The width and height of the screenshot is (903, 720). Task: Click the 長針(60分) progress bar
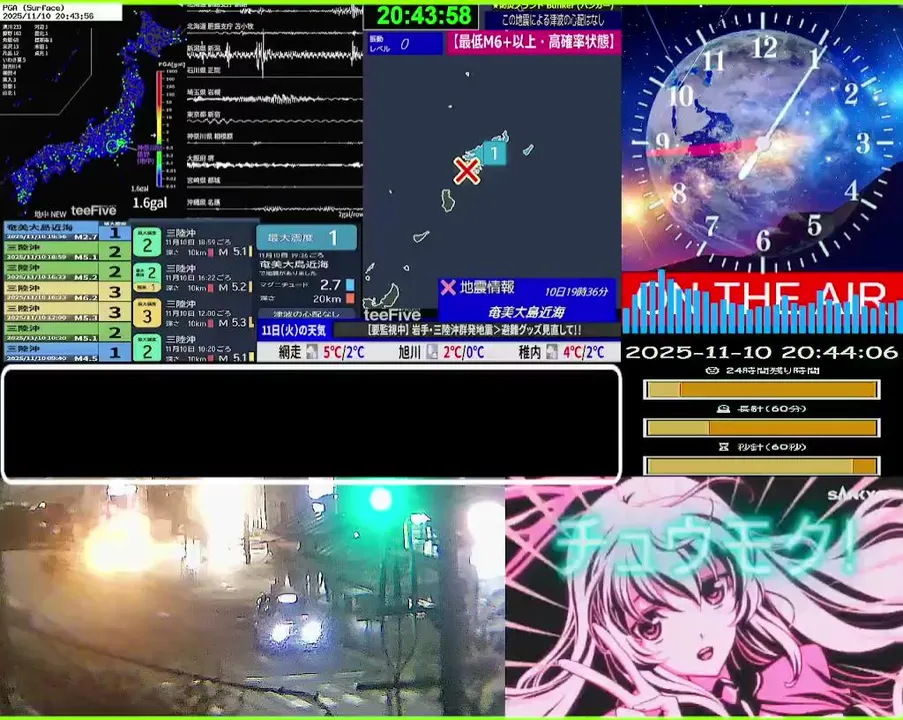point(761,428)
